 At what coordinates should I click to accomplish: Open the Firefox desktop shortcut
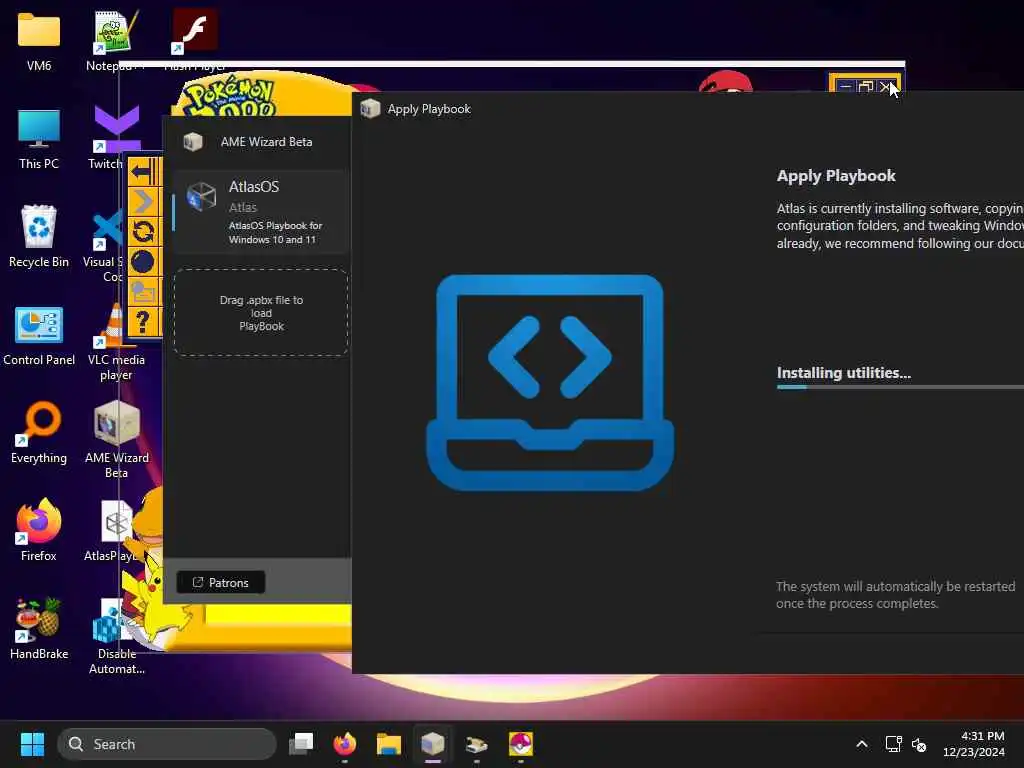pos(39,530)
